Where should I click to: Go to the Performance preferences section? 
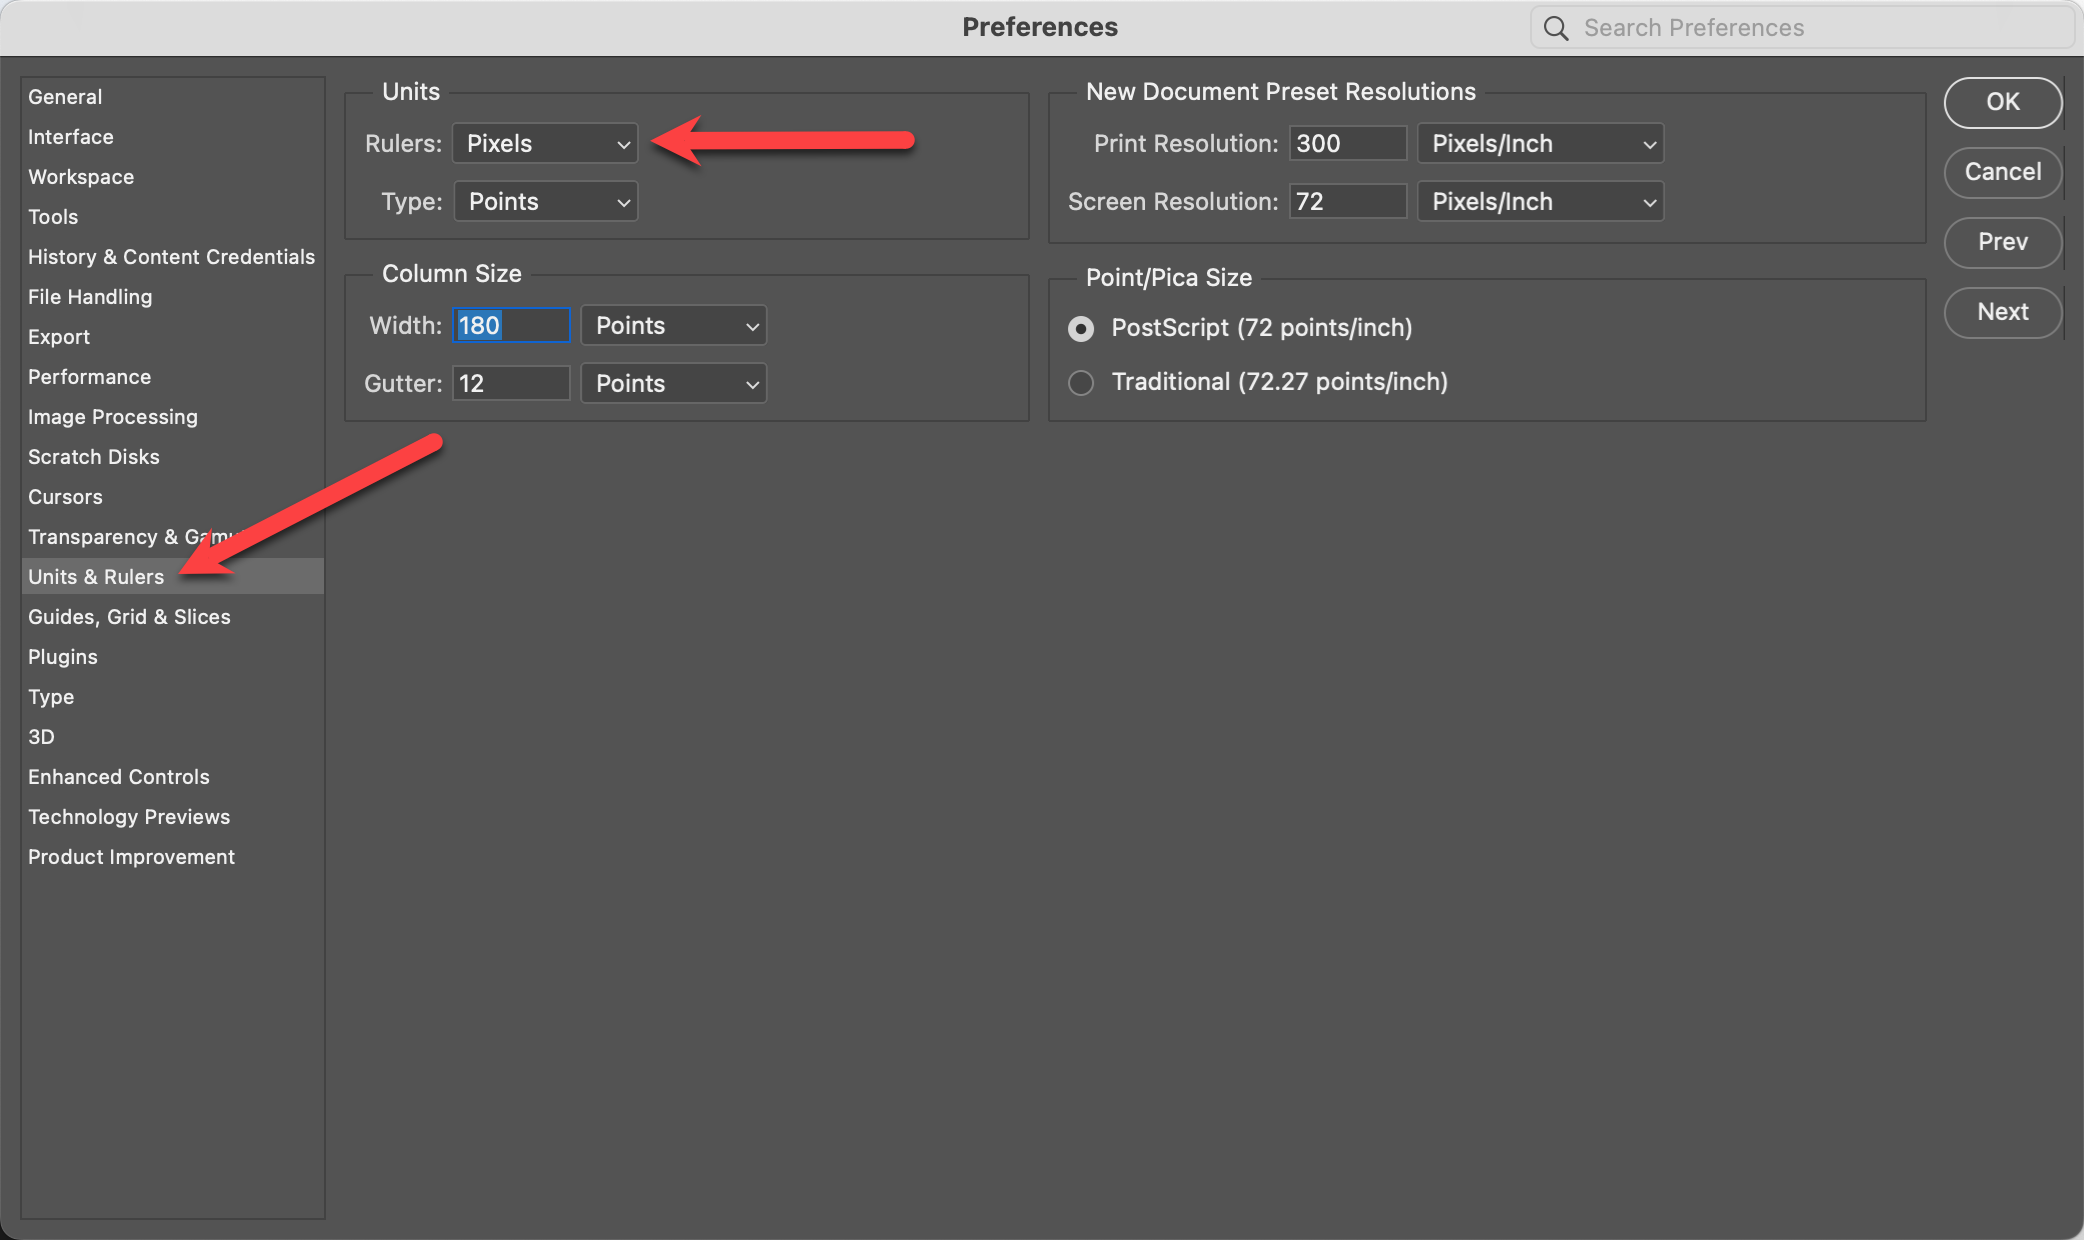point(89,377)
